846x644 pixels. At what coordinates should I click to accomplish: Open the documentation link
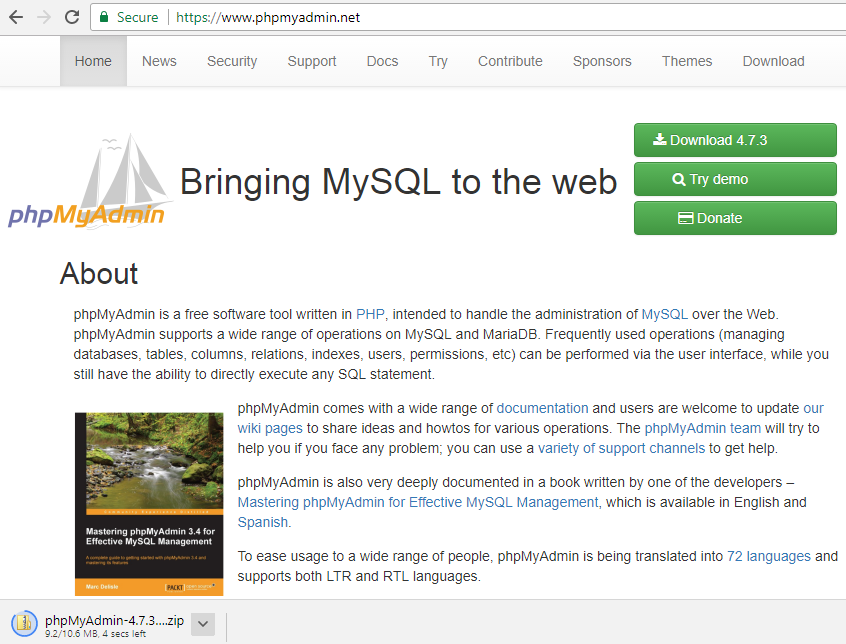pos(542,408)
